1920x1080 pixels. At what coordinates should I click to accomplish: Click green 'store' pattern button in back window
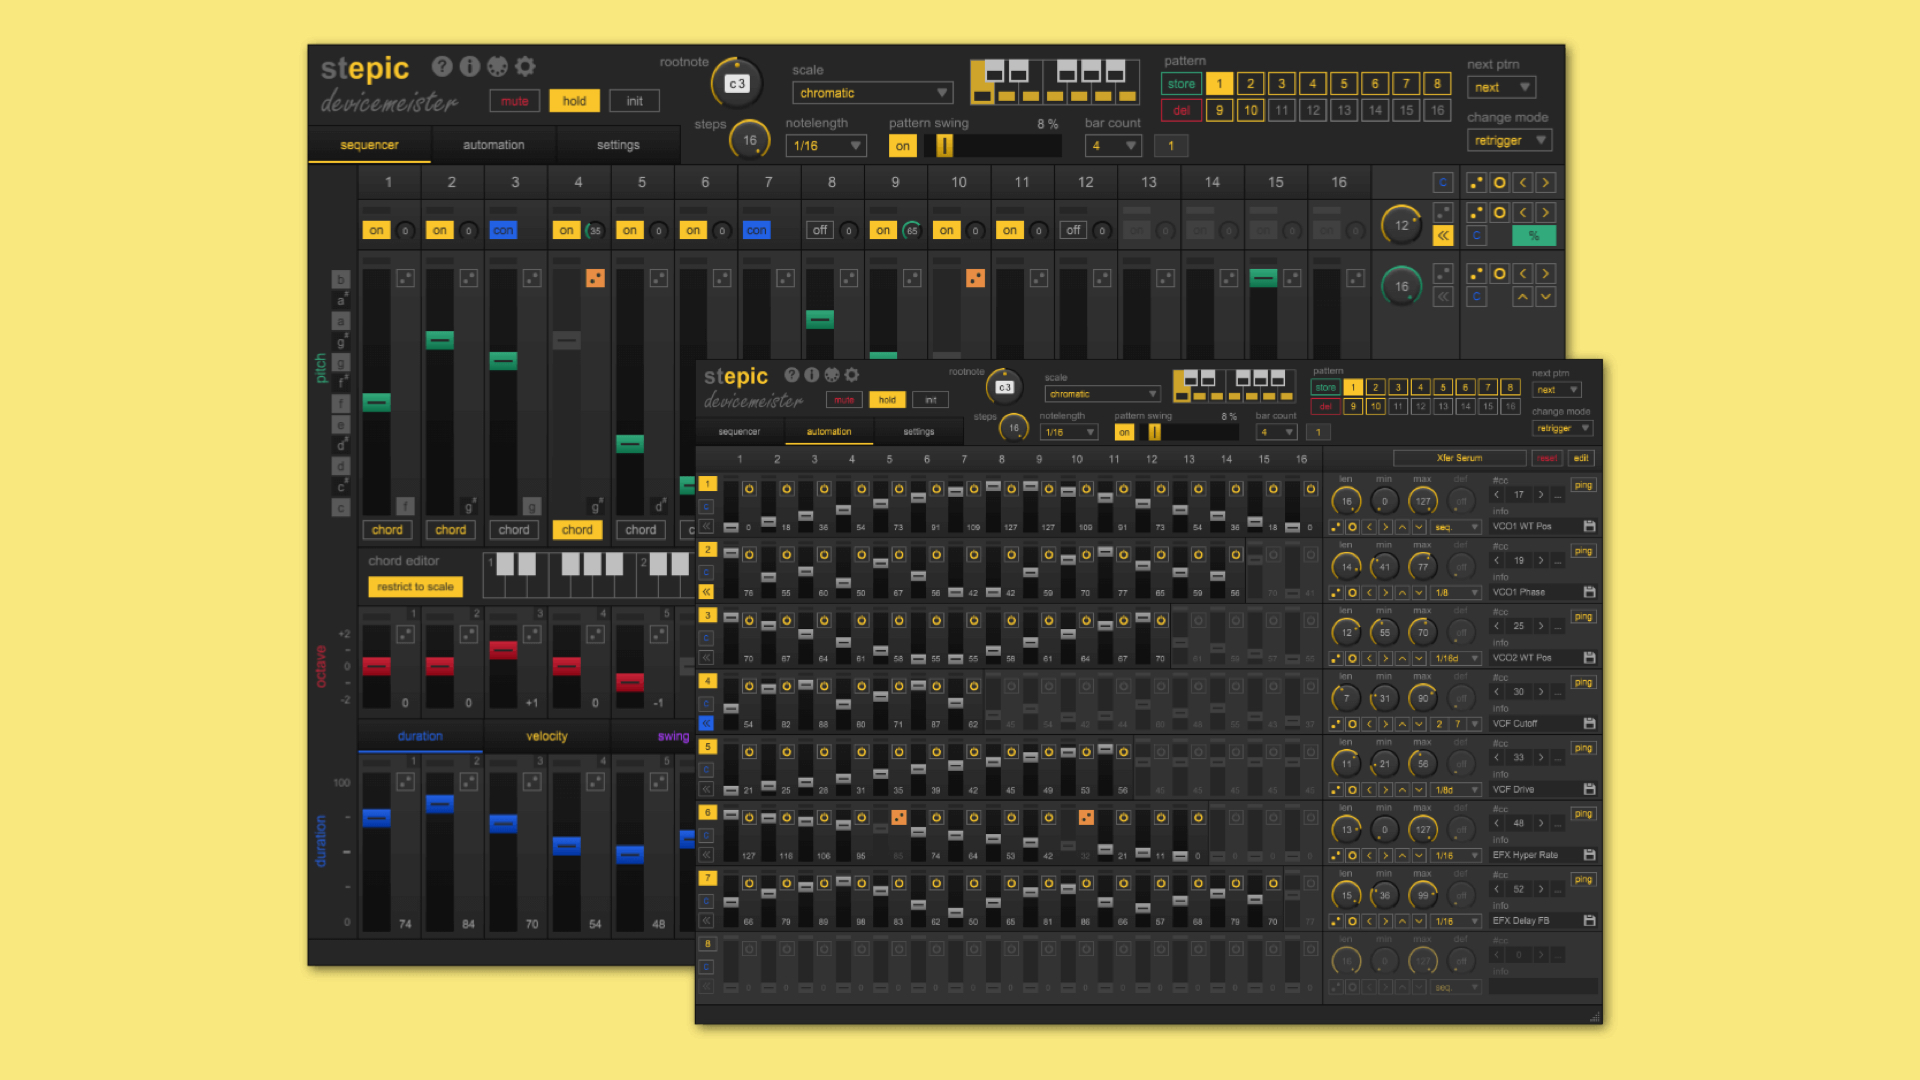[1181, 84]
